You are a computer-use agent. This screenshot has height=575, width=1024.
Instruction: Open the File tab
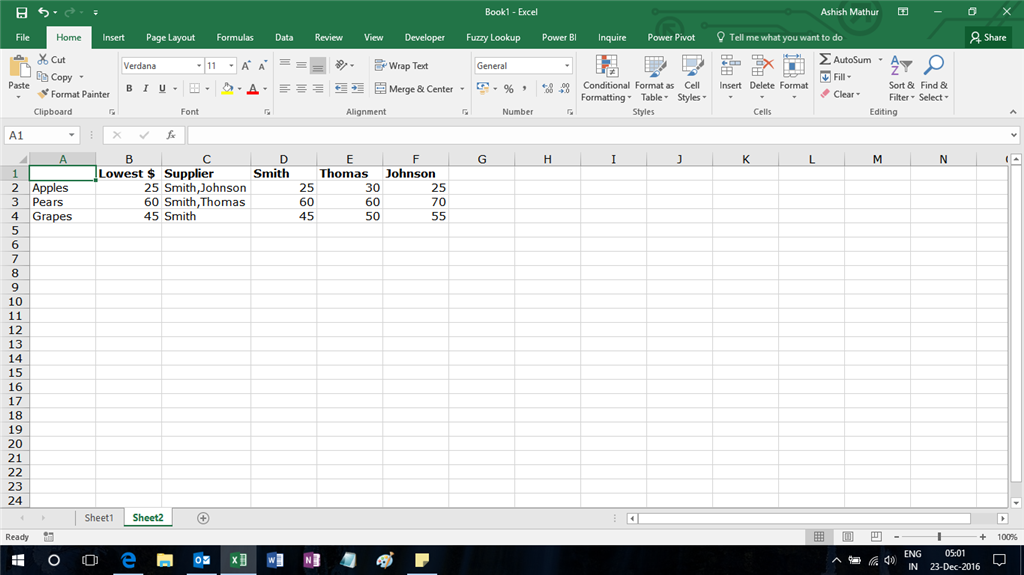[x=23, y=37]
